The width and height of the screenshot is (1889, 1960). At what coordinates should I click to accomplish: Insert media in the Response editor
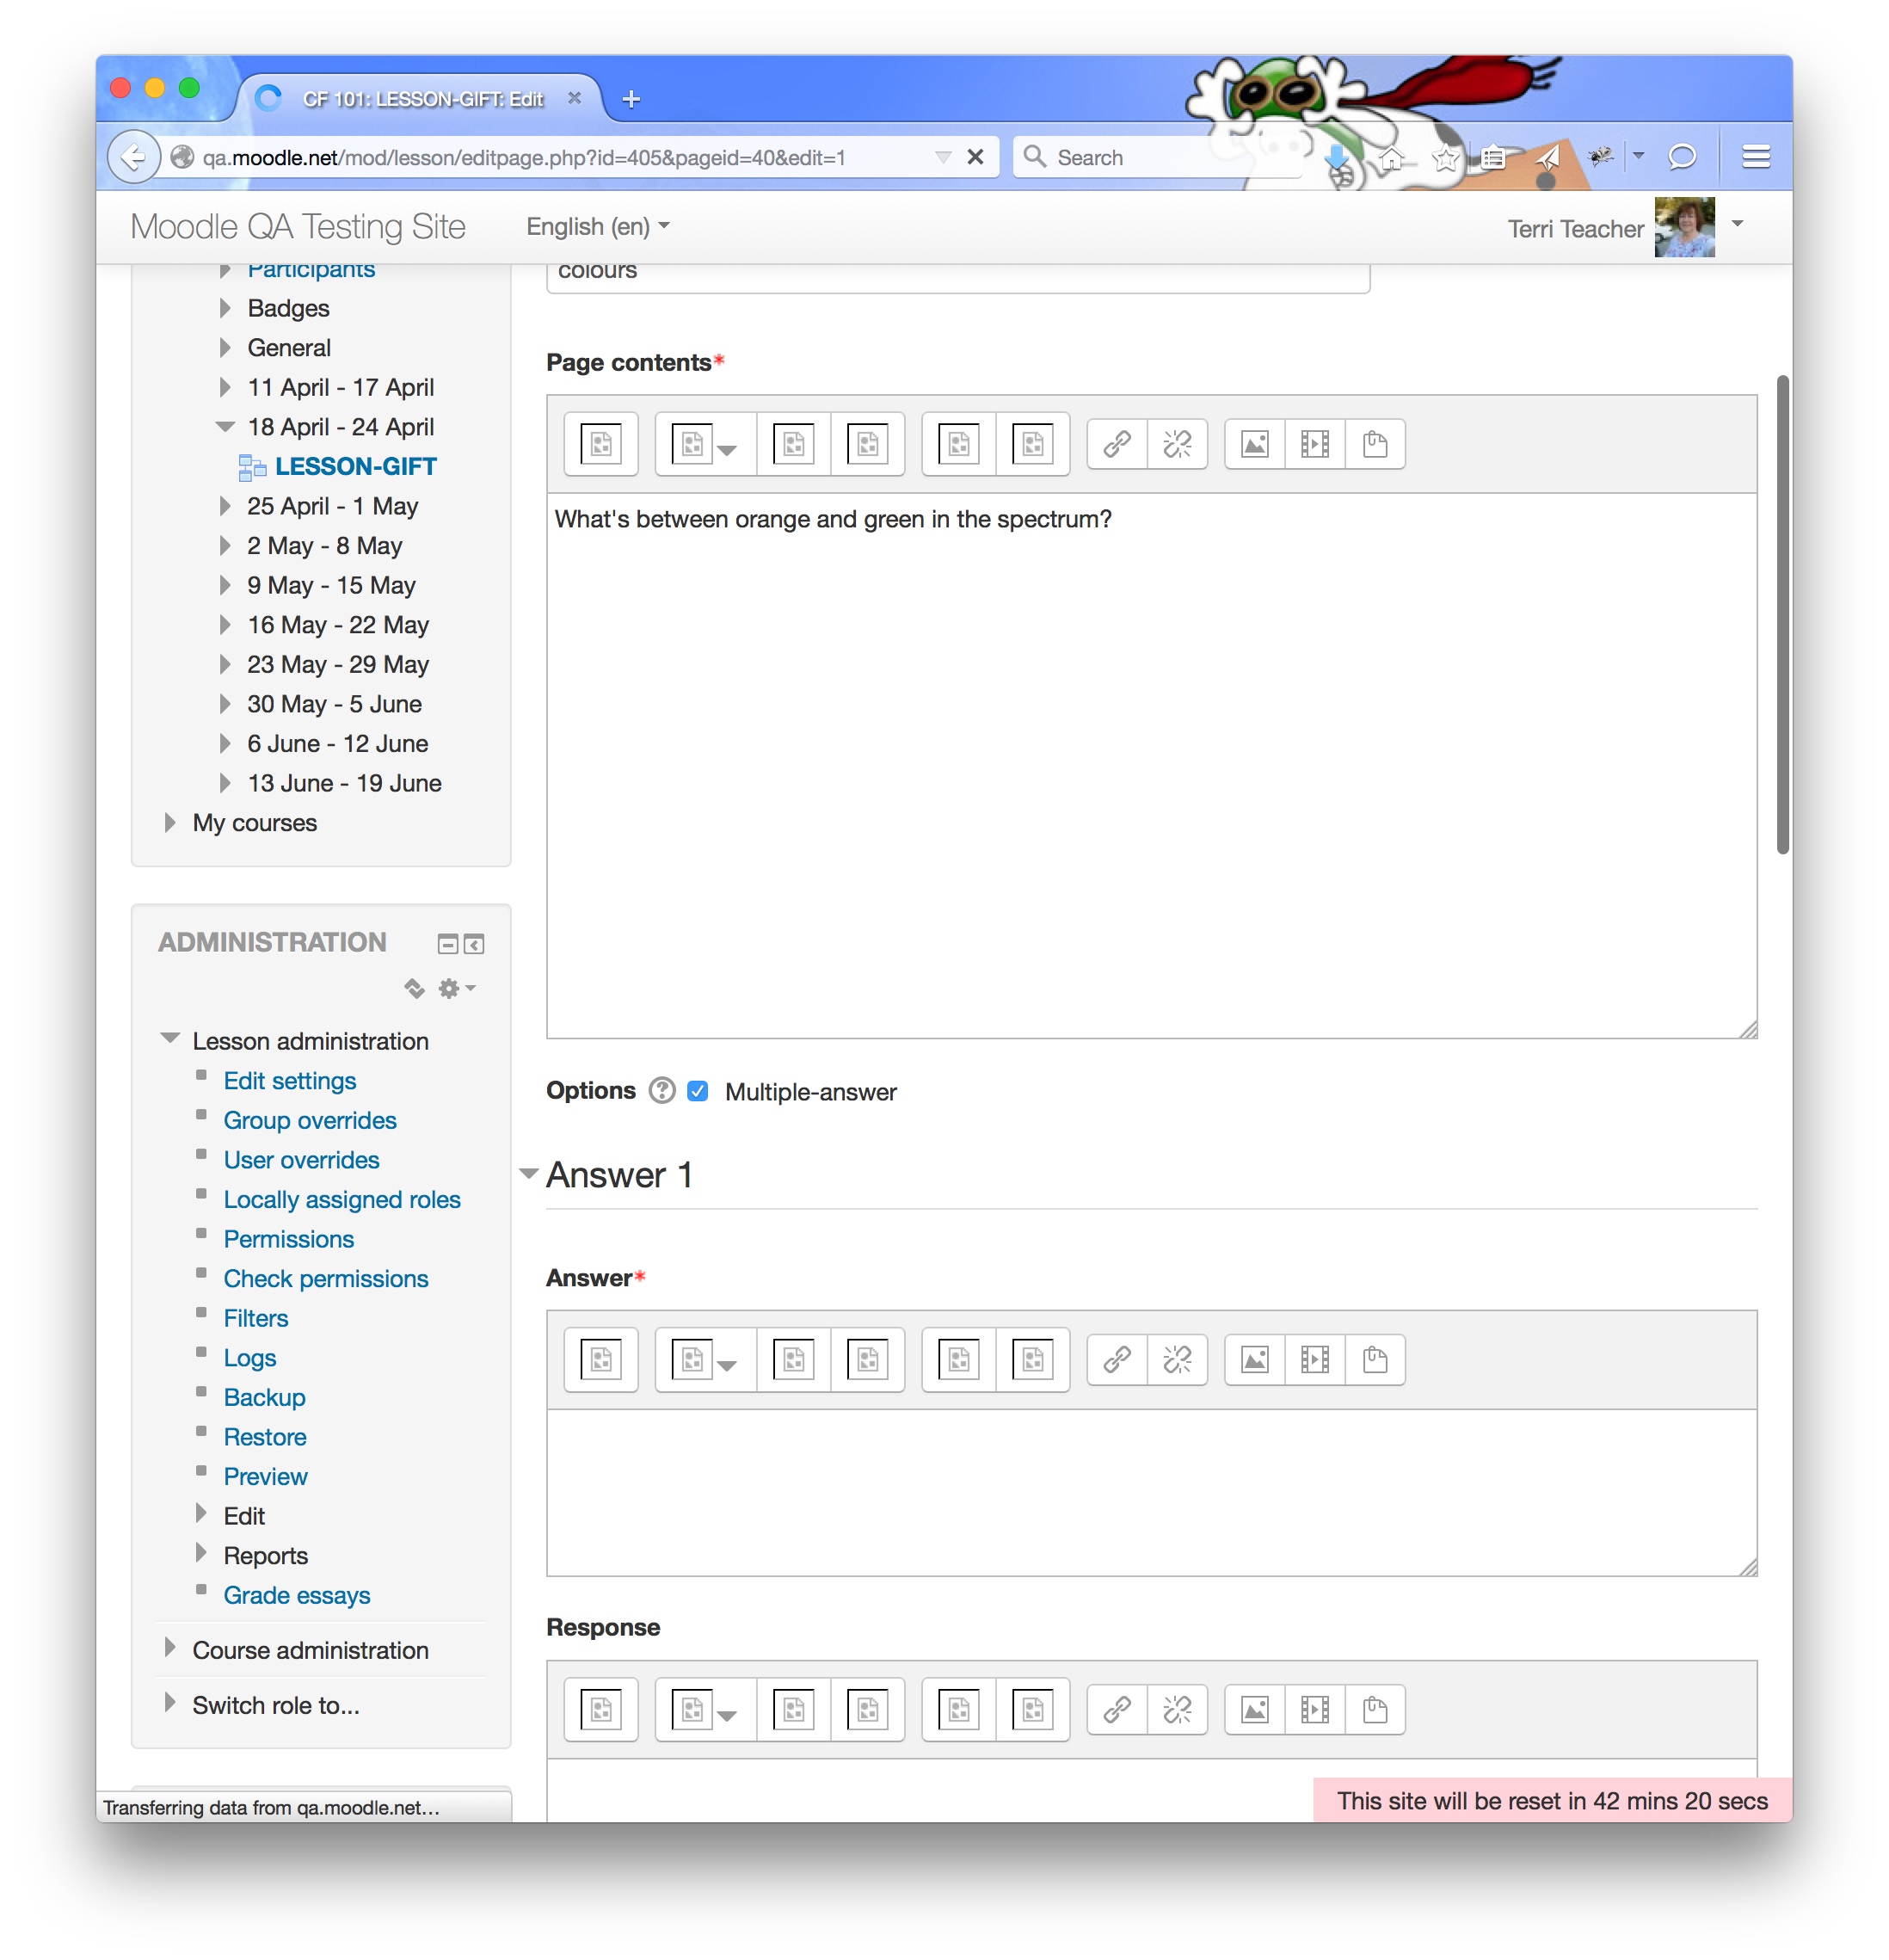(1314, 1710)
